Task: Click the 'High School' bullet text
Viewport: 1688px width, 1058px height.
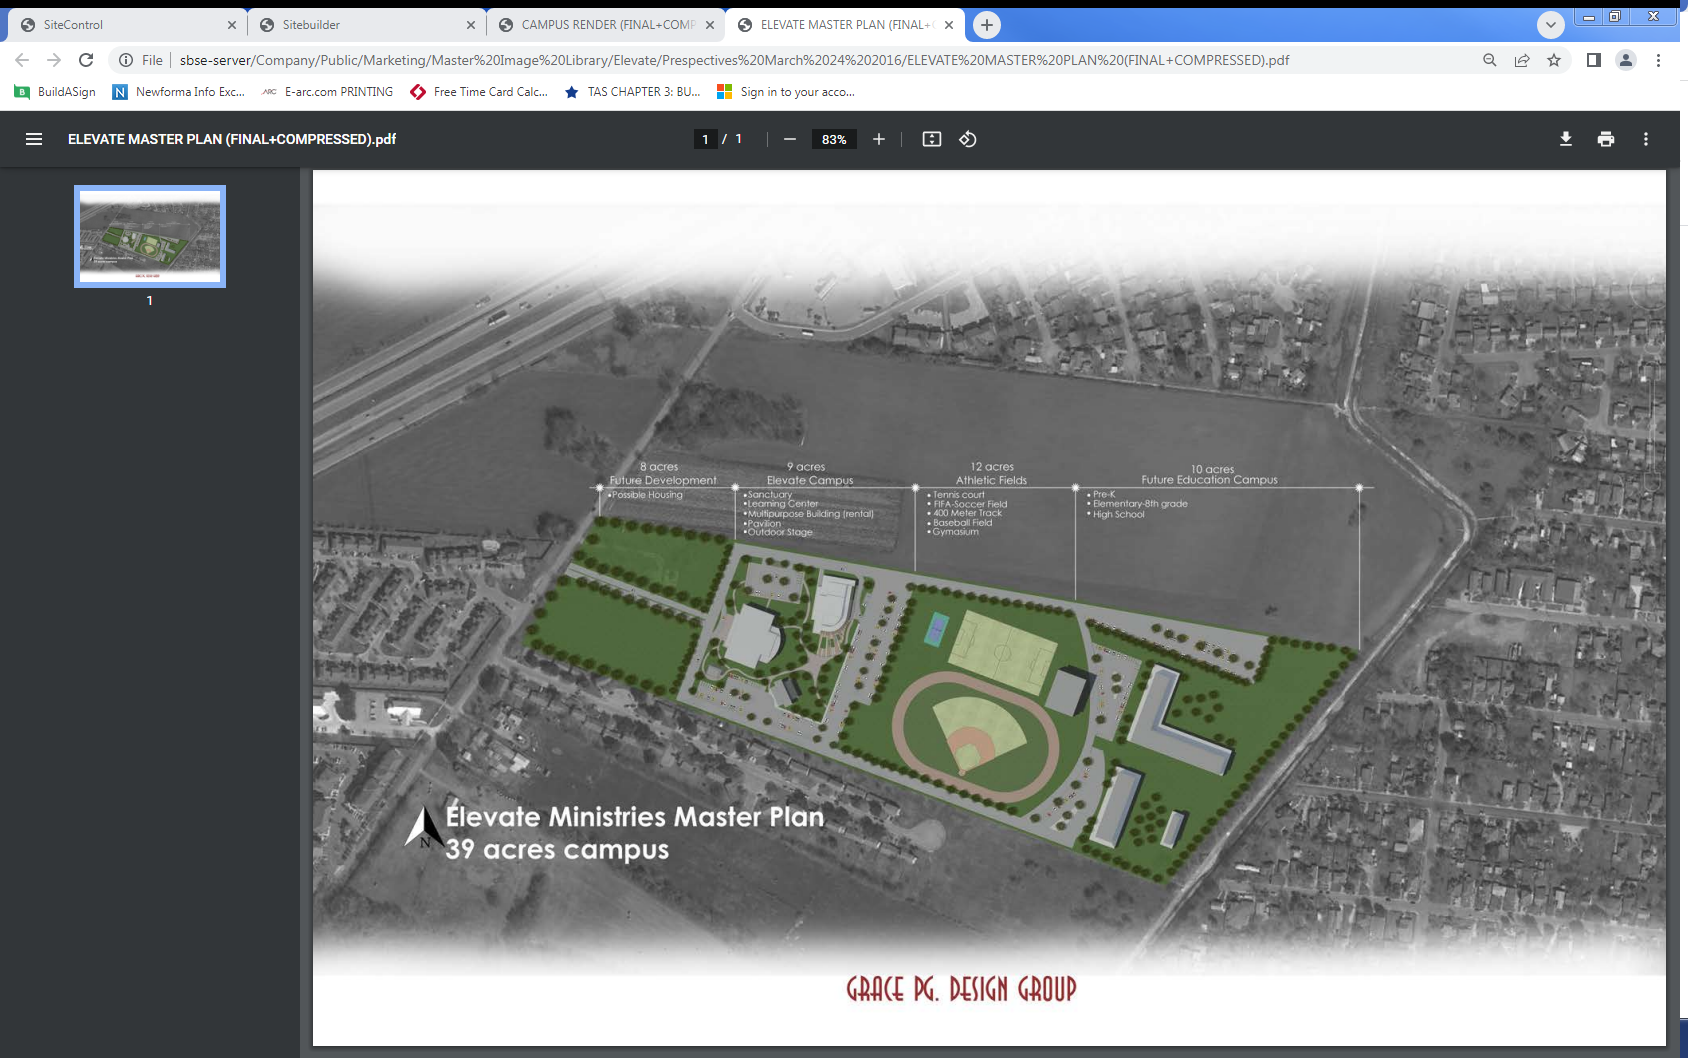Action: pos(1117,514)
